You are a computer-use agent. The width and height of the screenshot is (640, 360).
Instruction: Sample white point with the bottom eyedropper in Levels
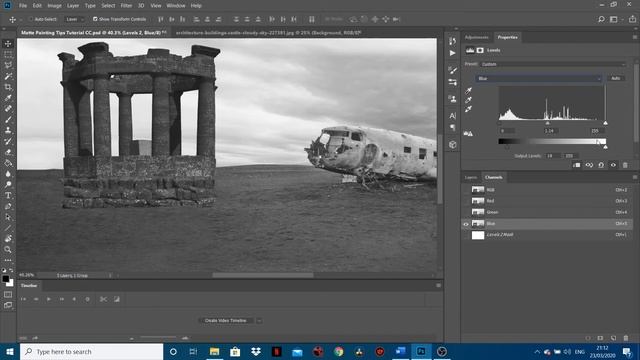[x=469, y=109]
